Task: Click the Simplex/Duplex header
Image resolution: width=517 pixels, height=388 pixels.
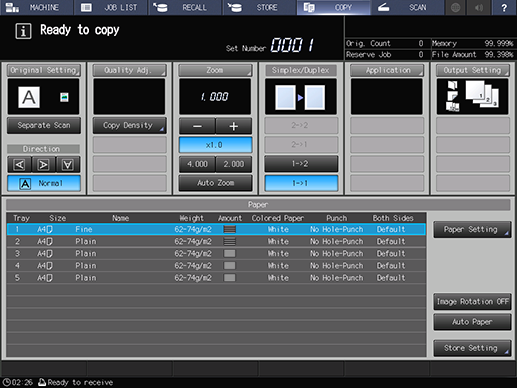Action: tap(301, 70)
